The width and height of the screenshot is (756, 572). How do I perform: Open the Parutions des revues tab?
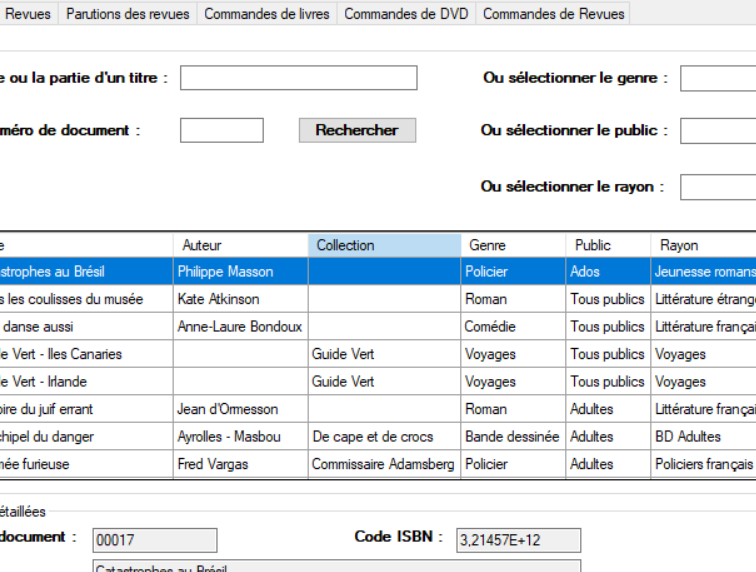(x=127, y=14)
